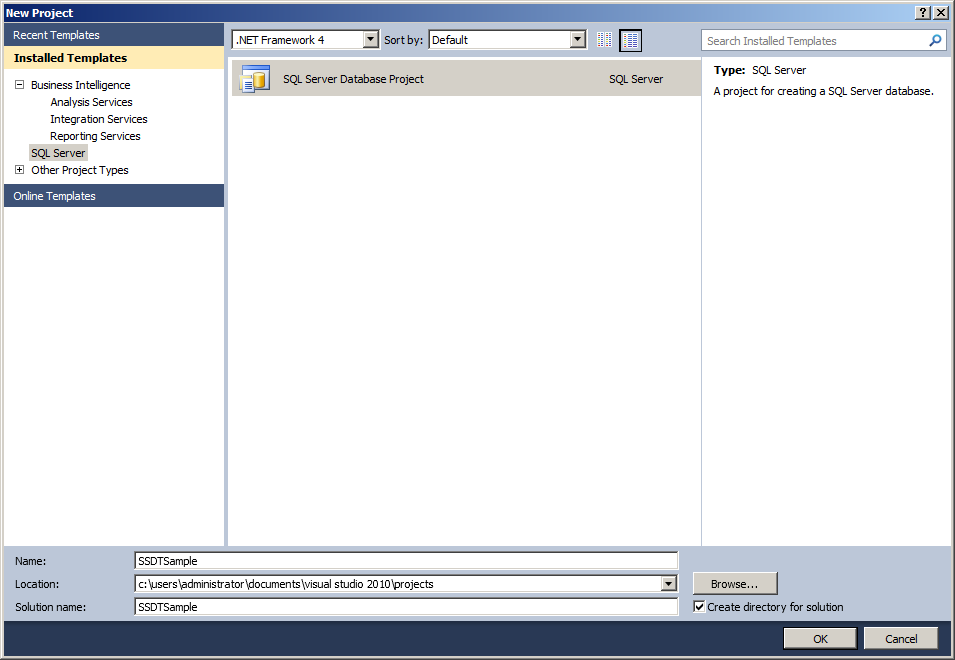Switch to Recent Templates section
Screen dimensions: 955x660
tap(55, 34)
